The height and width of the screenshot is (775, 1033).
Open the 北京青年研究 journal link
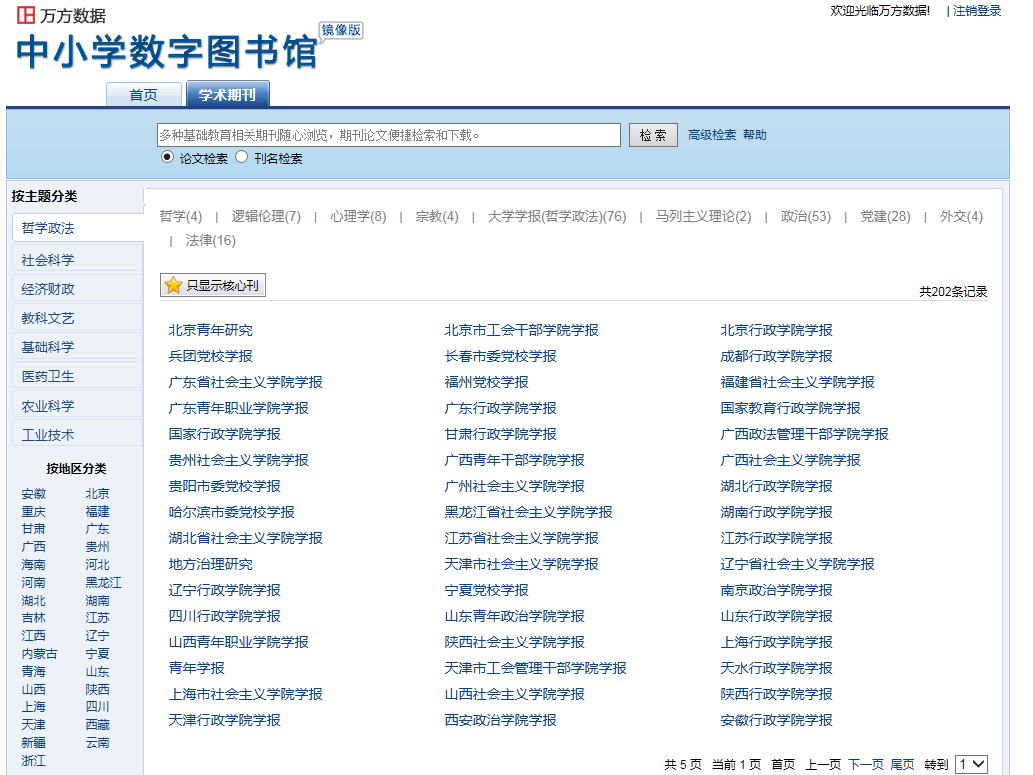tap(211, 330)
